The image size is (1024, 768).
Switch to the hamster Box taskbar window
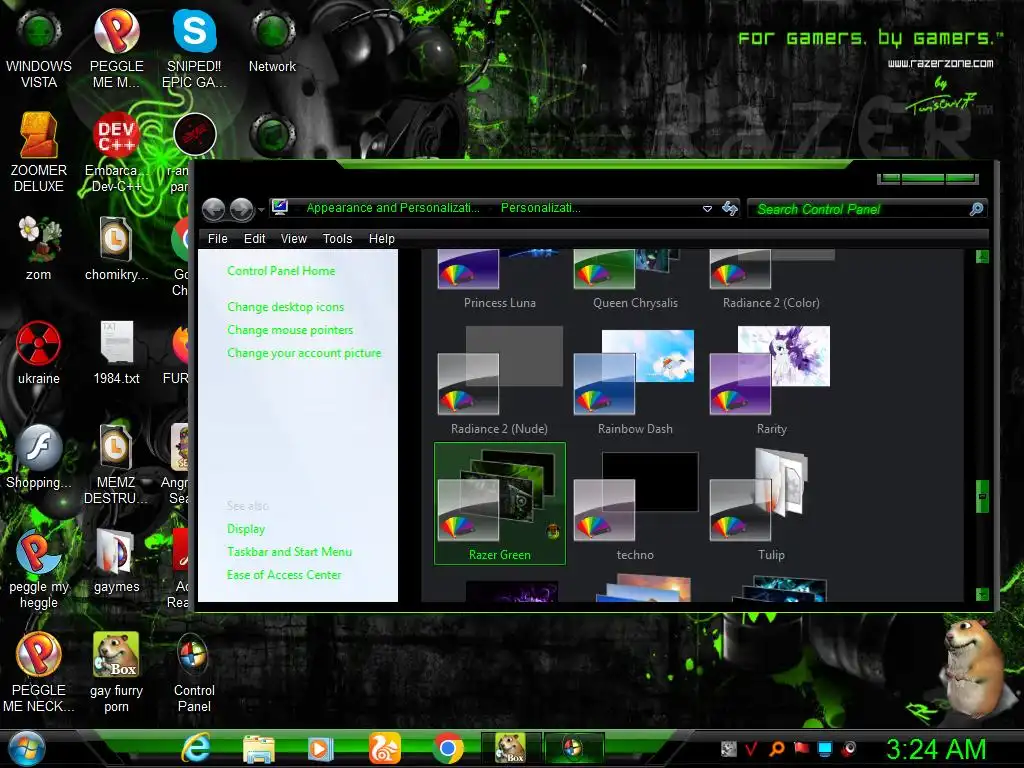[x=511, y=748]
